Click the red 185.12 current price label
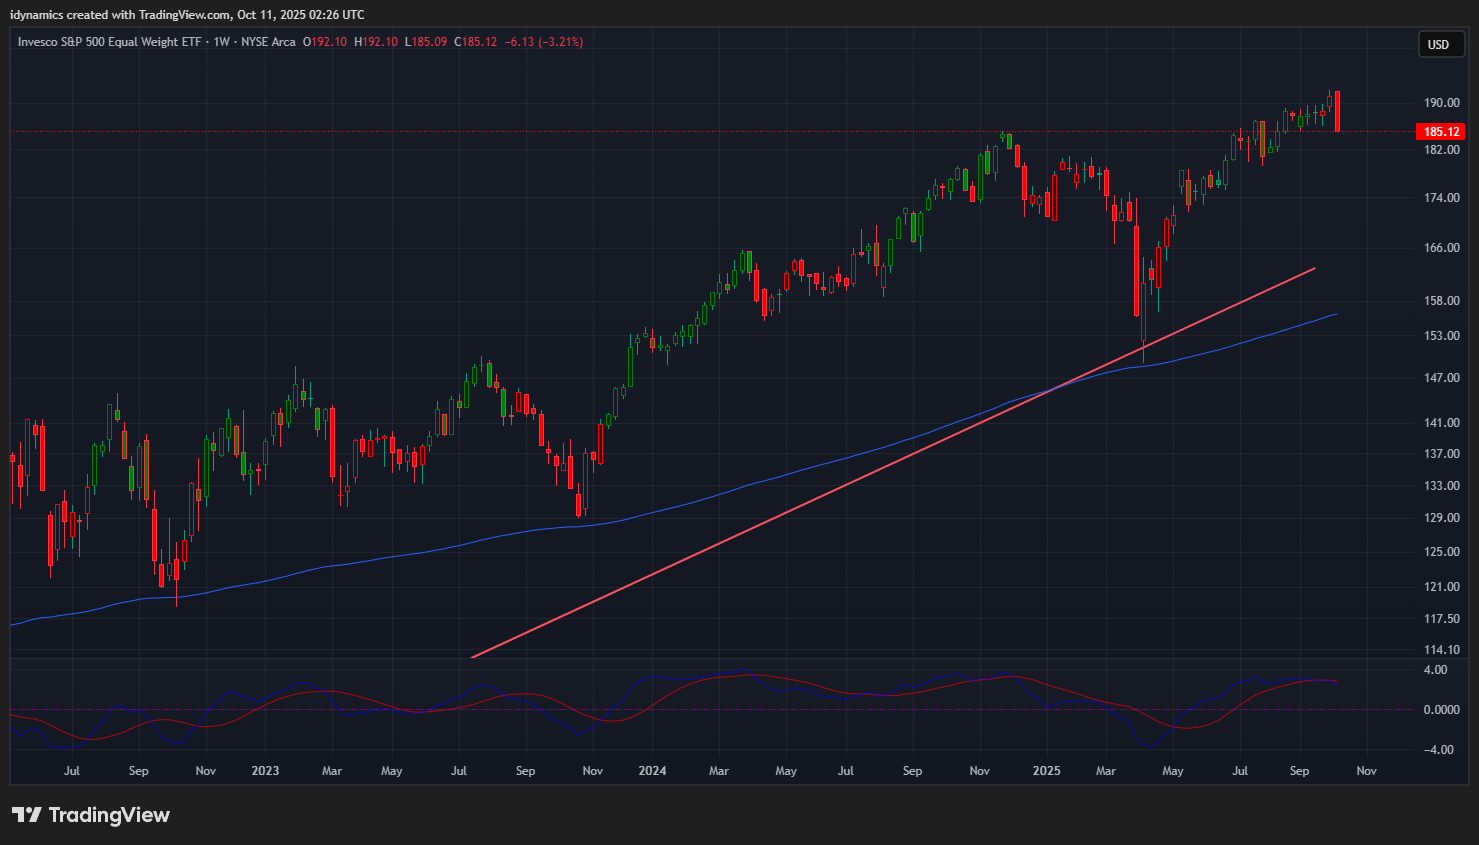Image resolution: width=1479 pixels, height=845 pixels. (1440, 132)
